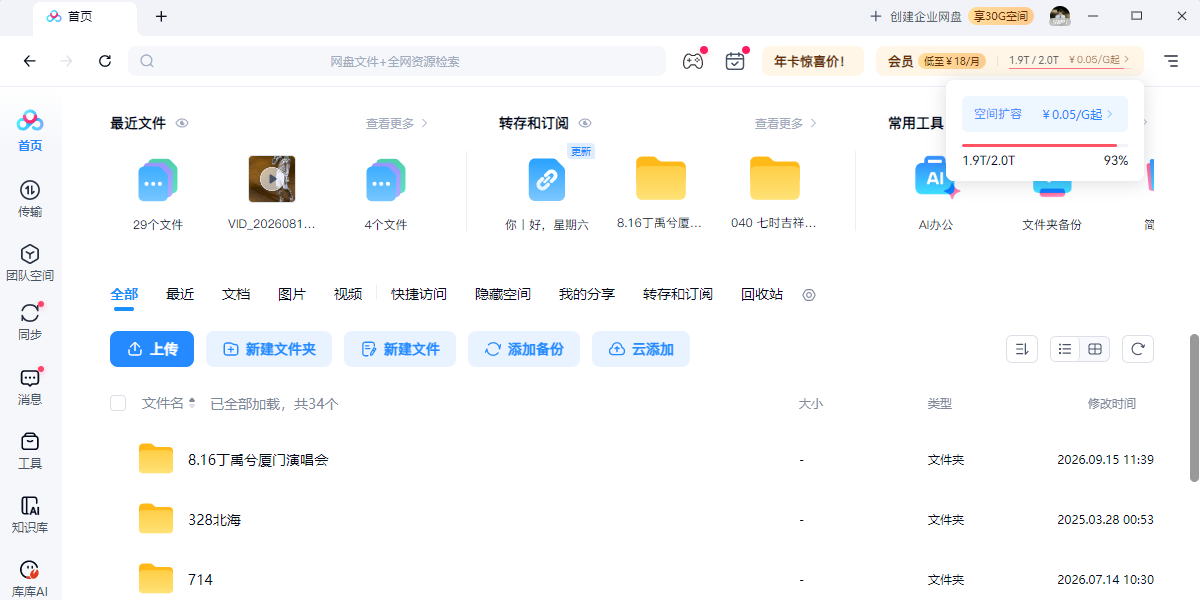Image resolution: width=1200 pixels, height=600 pixels.
Task: Open the VID_2026081... video thumbnail
Action: [272, 179]
